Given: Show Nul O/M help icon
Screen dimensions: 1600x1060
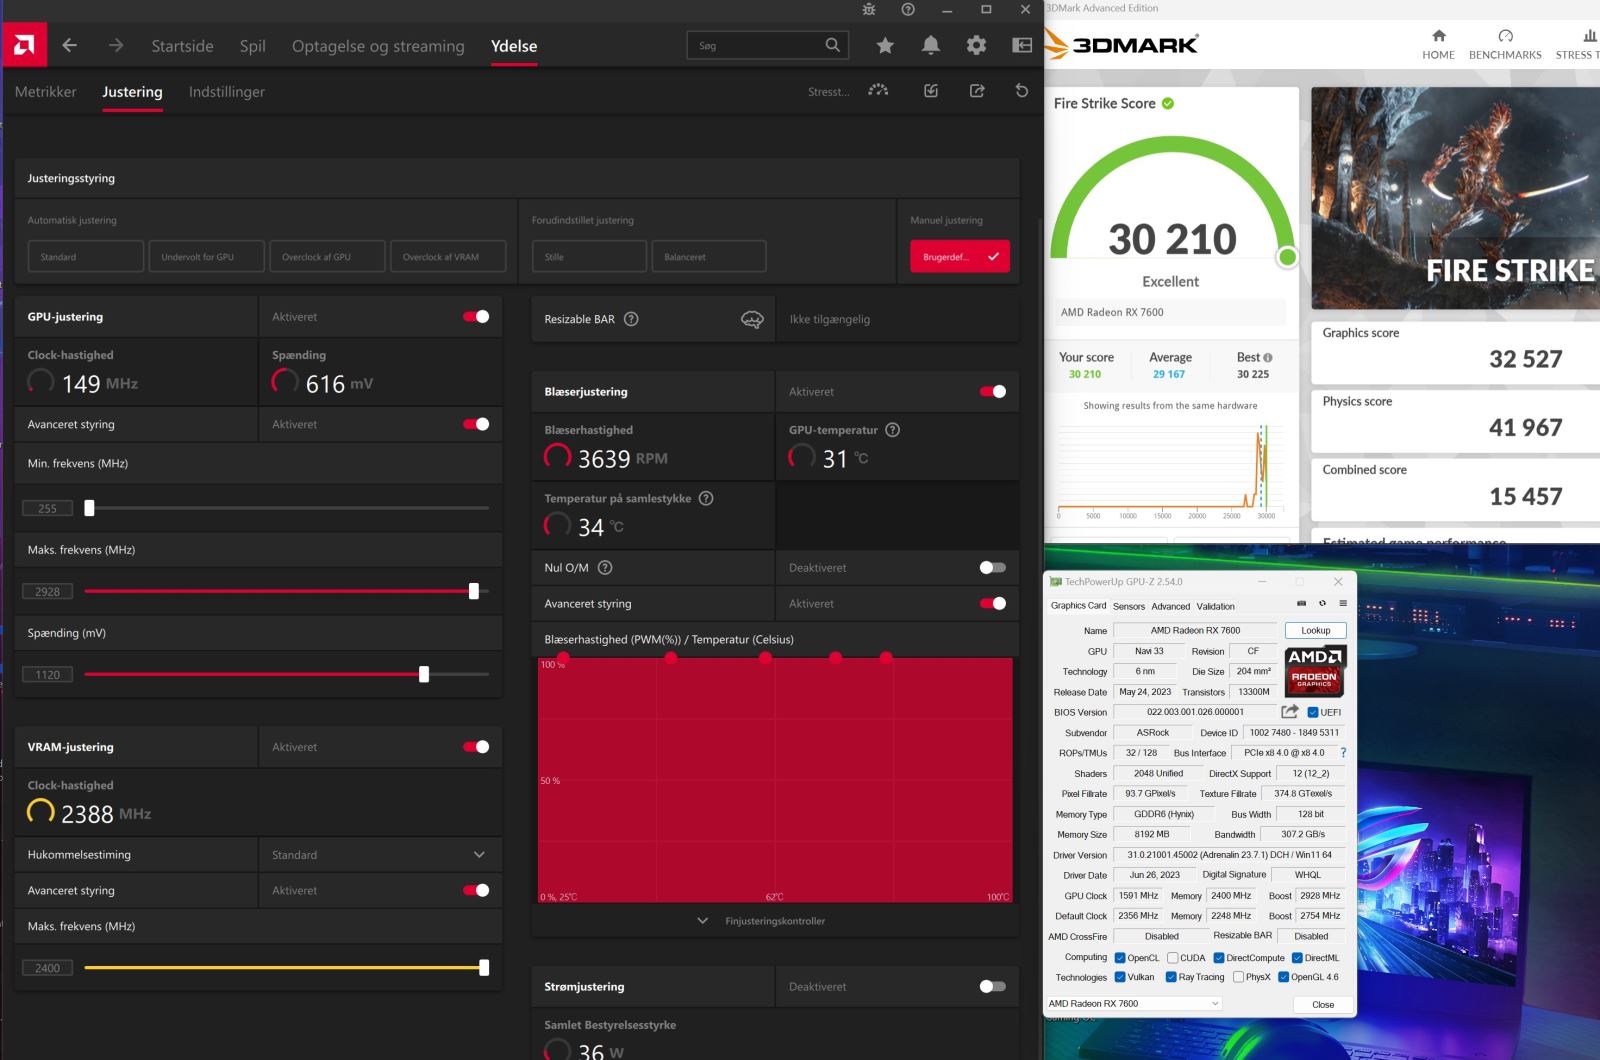Looking at the screenshot, I should tap(605, 567).
